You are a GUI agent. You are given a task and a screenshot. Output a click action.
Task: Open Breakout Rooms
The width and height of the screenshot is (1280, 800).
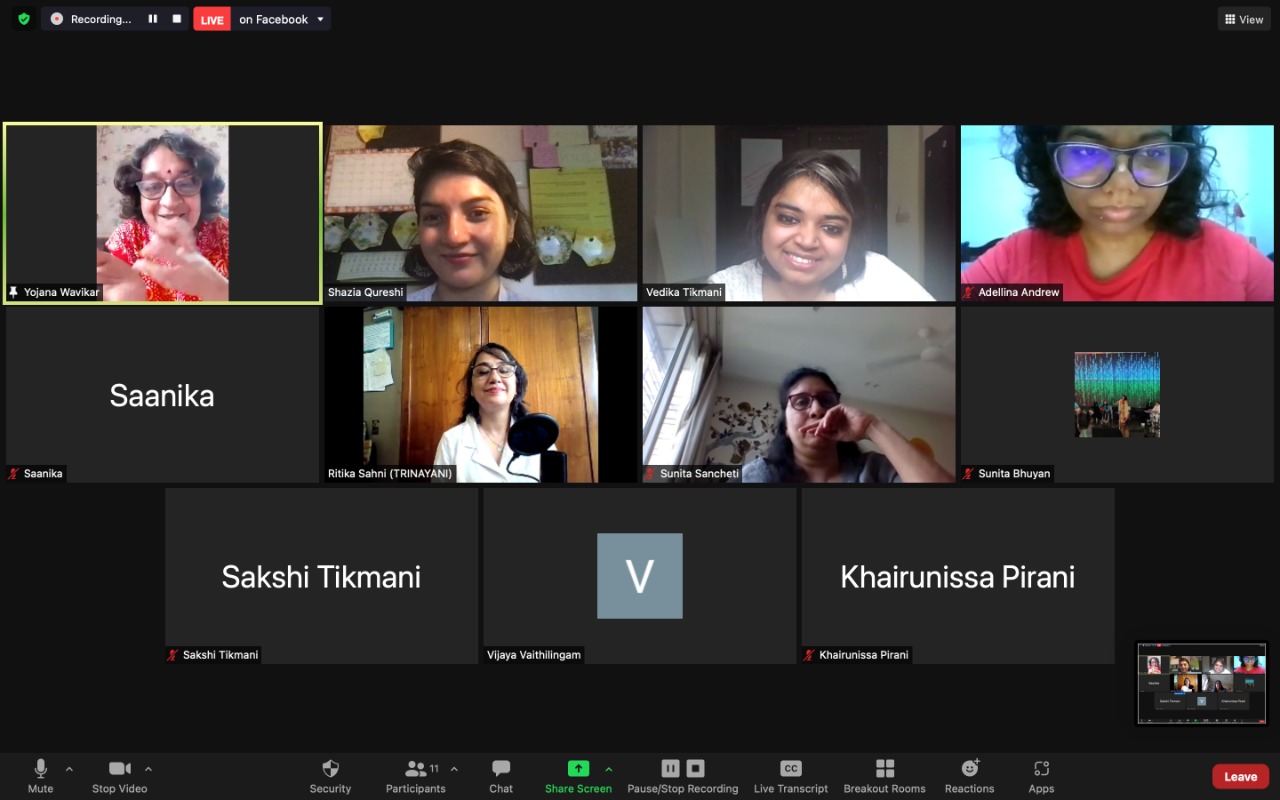884,776
